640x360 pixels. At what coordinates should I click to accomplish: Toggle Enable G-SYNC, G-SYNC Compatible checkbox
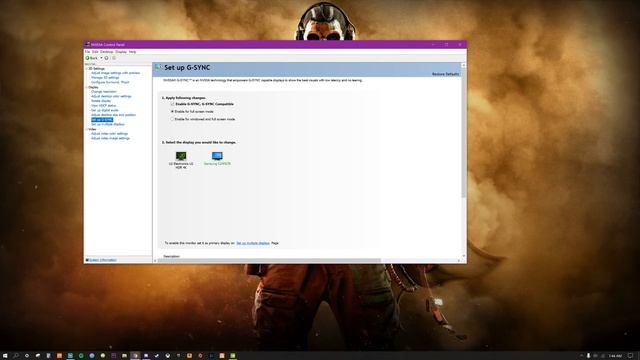pos(172,104)
